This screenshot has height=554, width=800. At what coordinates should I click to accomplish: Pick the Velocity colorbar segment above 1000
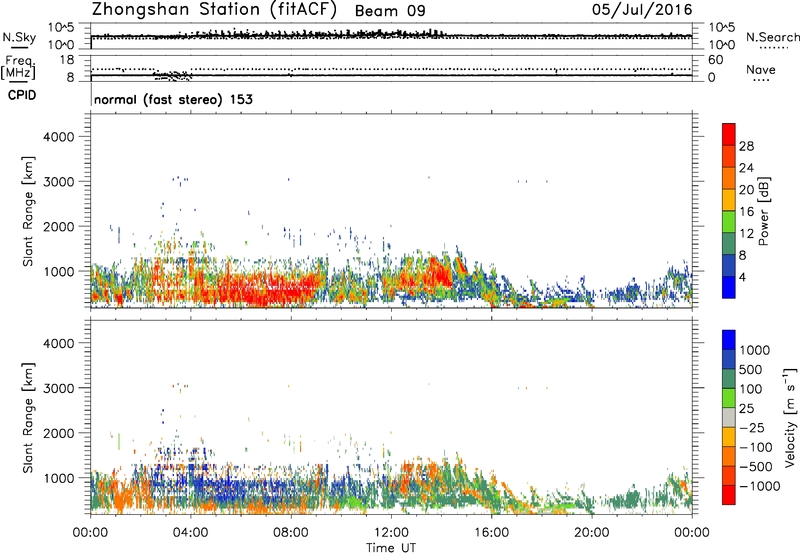tap(729, 340)
